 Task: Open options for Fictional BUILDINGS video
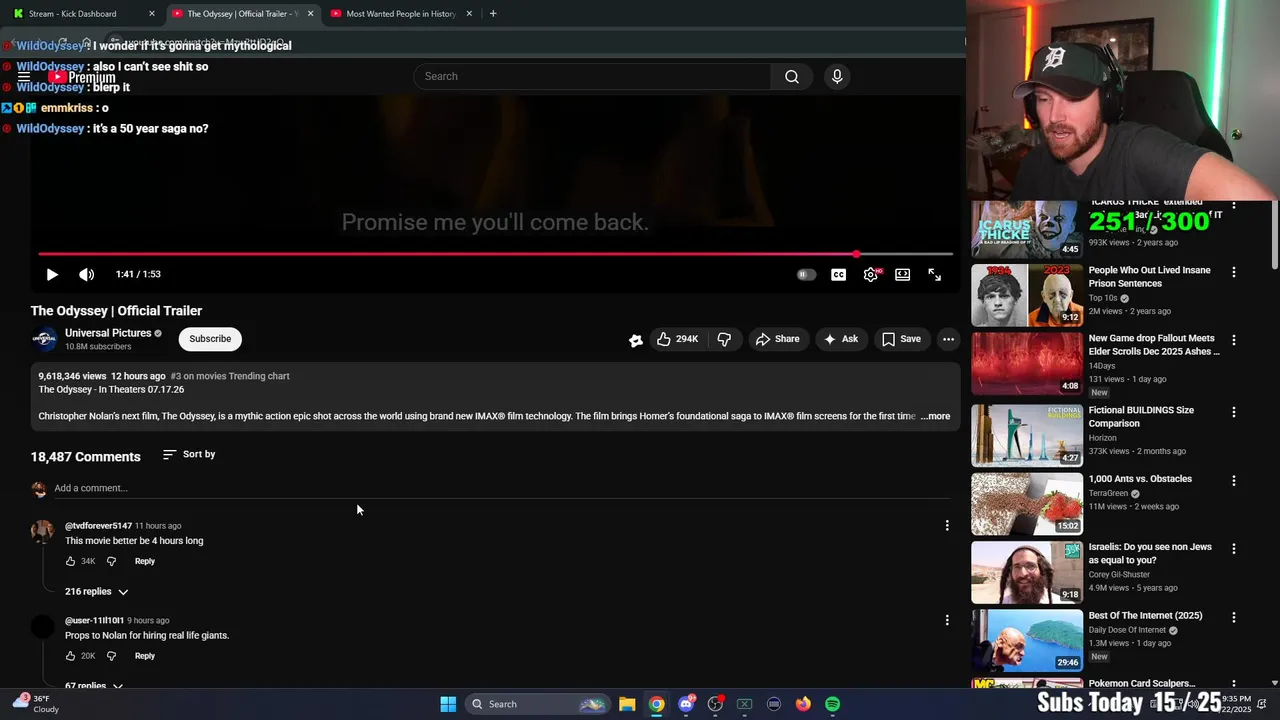click(x=1233, y=412)
